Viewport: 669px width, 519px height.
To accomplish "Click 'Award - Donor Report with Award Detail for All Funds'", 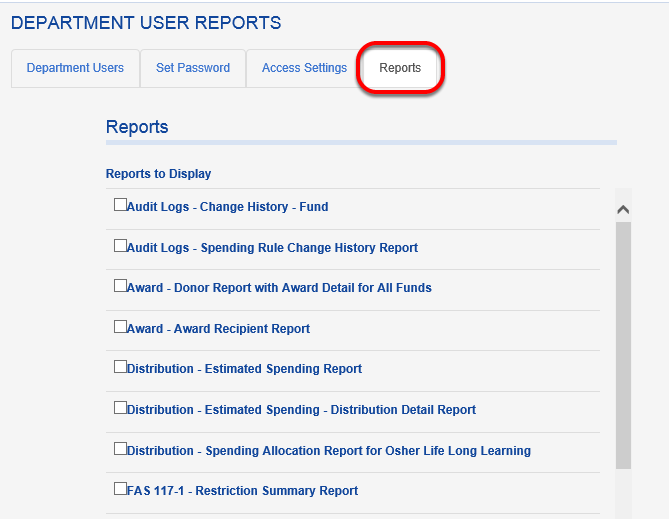I will coord(279,288).
